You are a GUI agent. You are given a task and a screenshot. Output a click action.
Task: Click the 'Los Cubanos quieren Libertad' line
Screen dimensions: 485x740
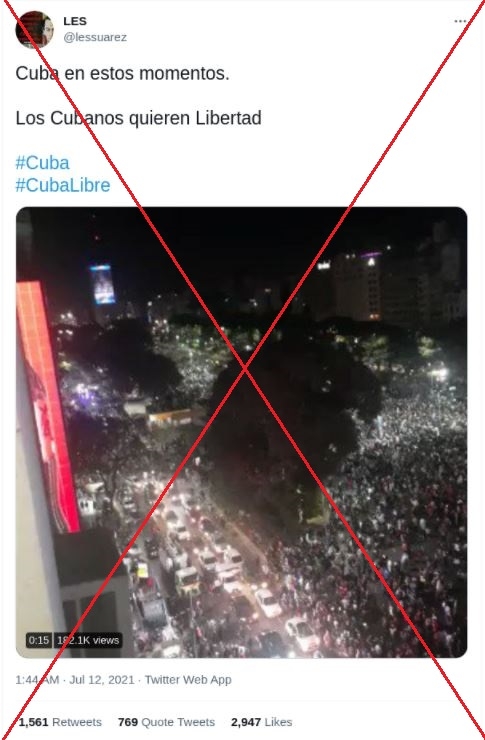click(x=138, y=118)
